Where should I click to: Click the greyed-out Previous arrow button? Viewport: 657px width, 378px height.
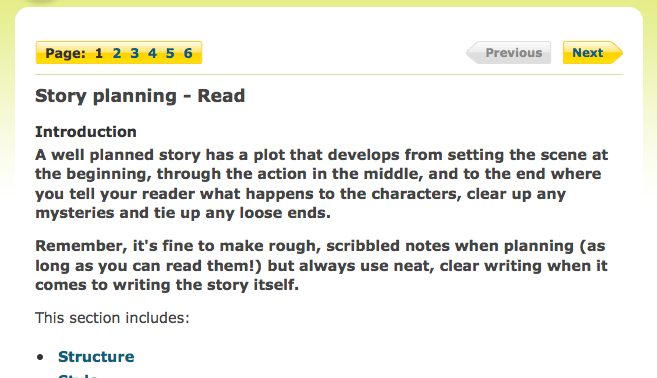pos(509,53)
